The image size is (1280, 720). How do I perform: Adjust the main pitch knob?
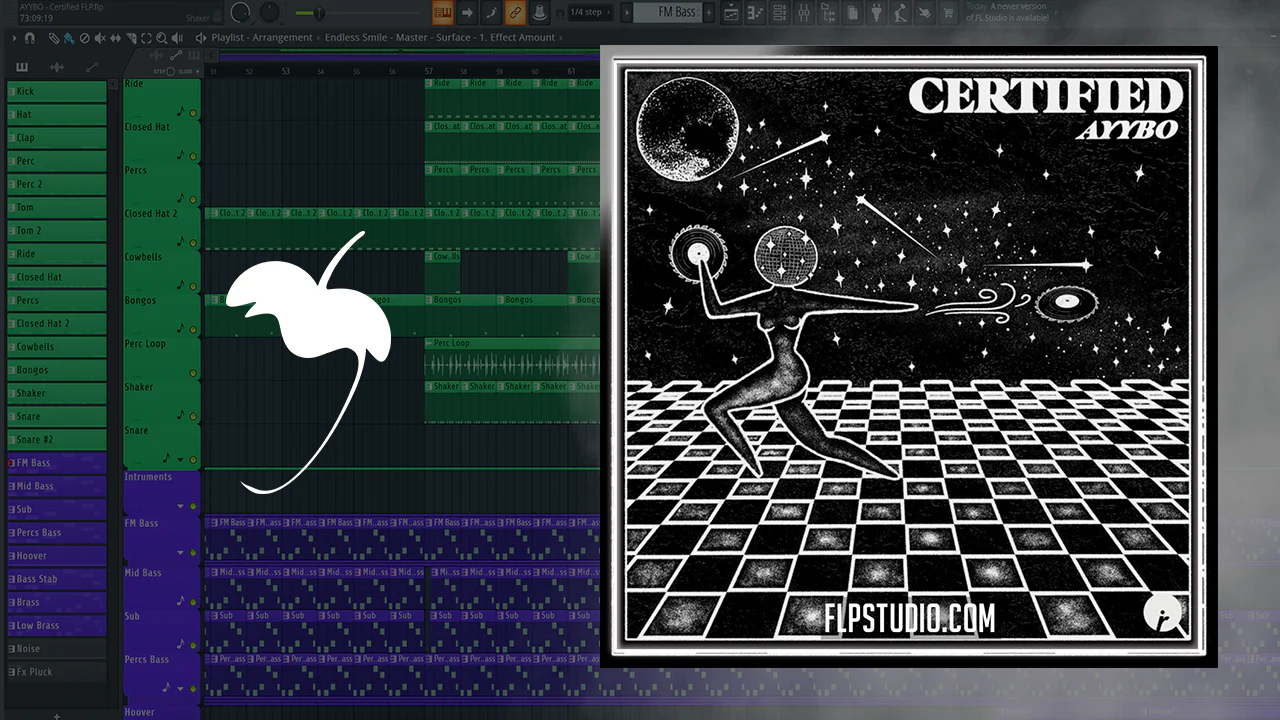tap(270, 12)
